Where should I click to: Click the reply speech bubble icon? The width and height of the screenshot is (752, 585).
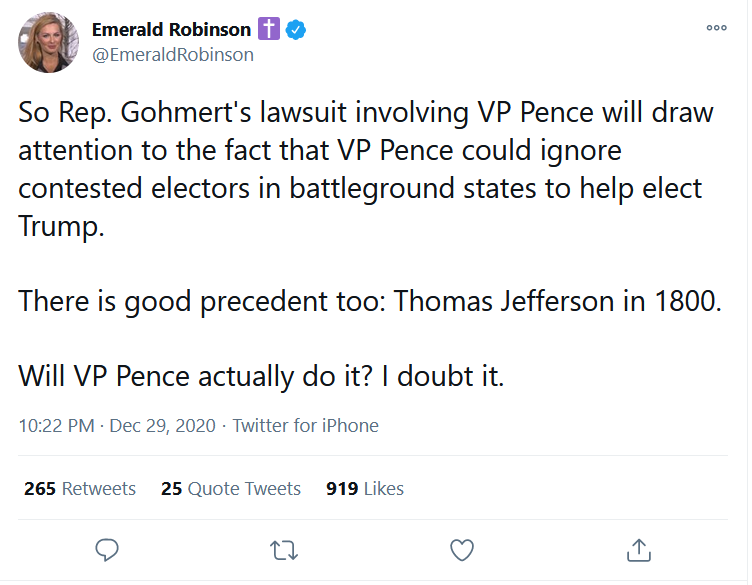pos(106,550)
